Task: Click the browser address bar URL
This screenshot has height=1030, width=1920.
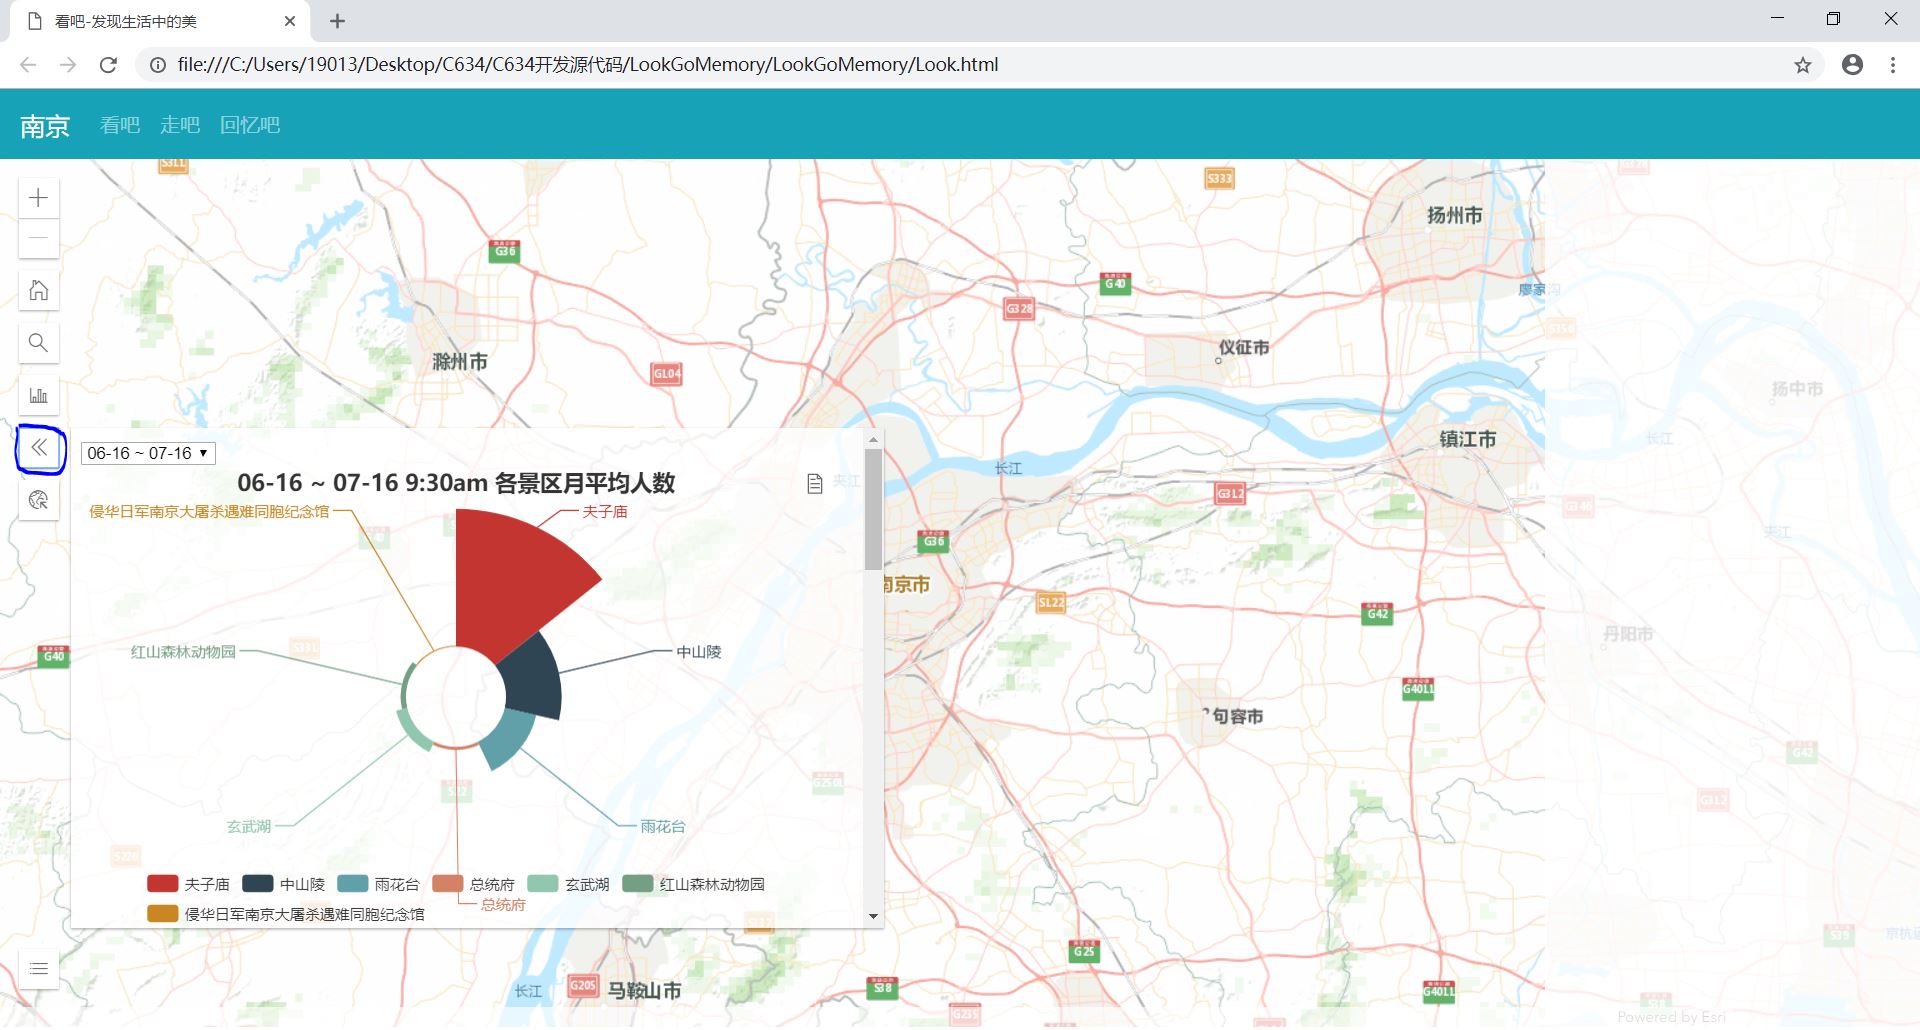Action: point(588,64)
